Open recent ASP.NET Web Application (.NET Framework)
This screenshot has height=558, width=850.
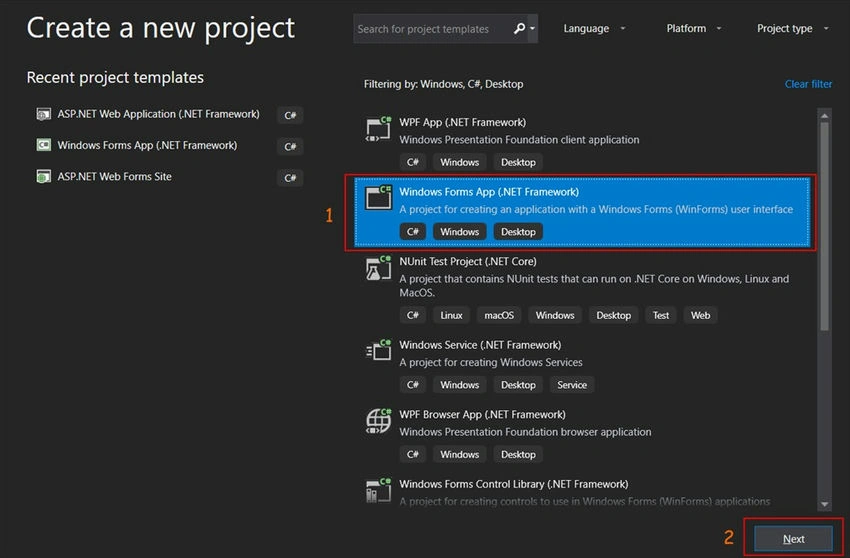tap(158, 114)
